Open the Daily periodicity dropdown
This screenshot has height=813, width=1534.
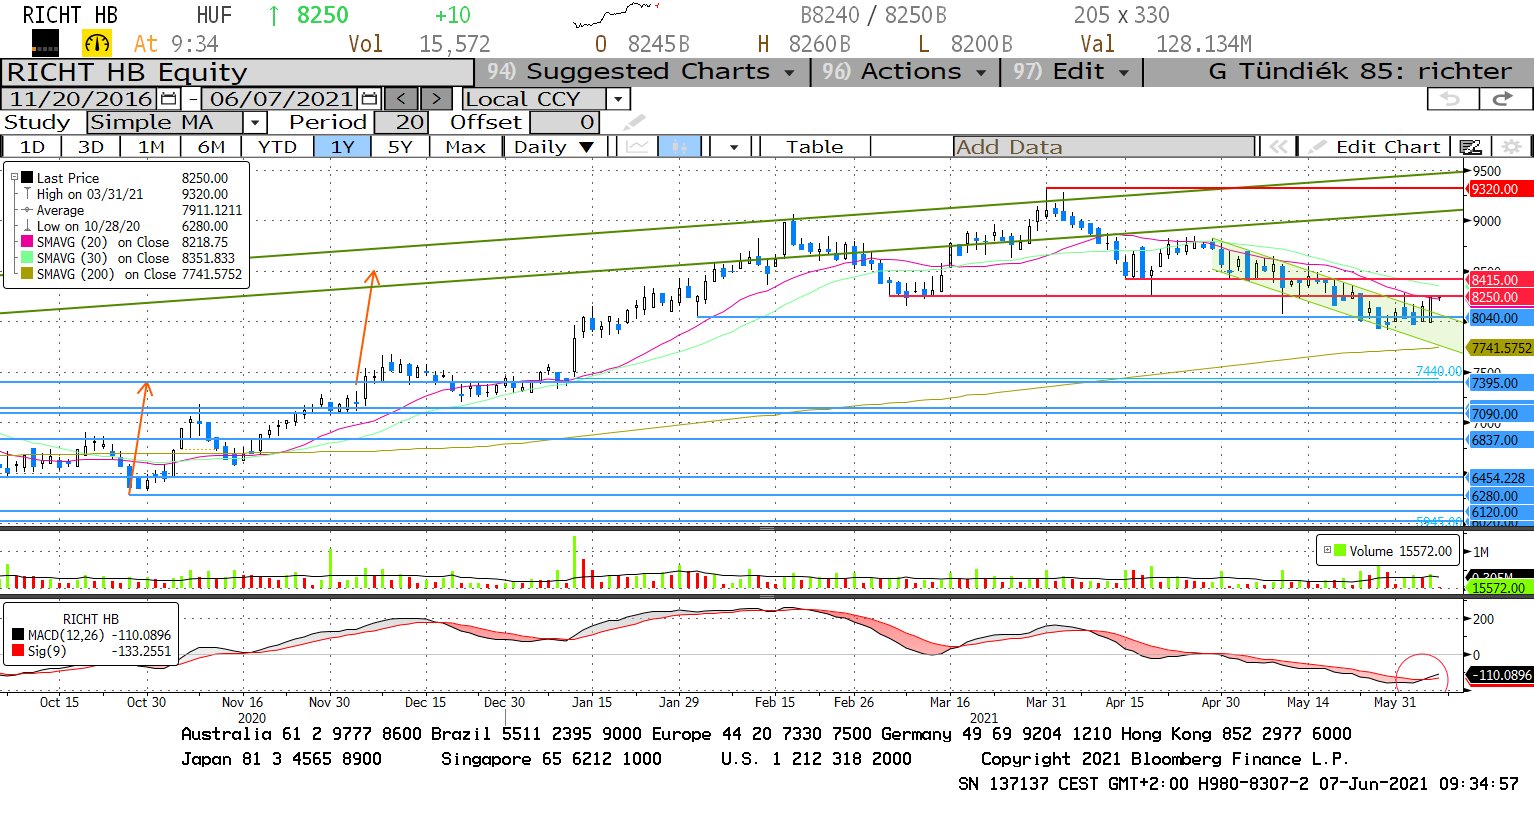pyautogui.click(x=553, y=147)
